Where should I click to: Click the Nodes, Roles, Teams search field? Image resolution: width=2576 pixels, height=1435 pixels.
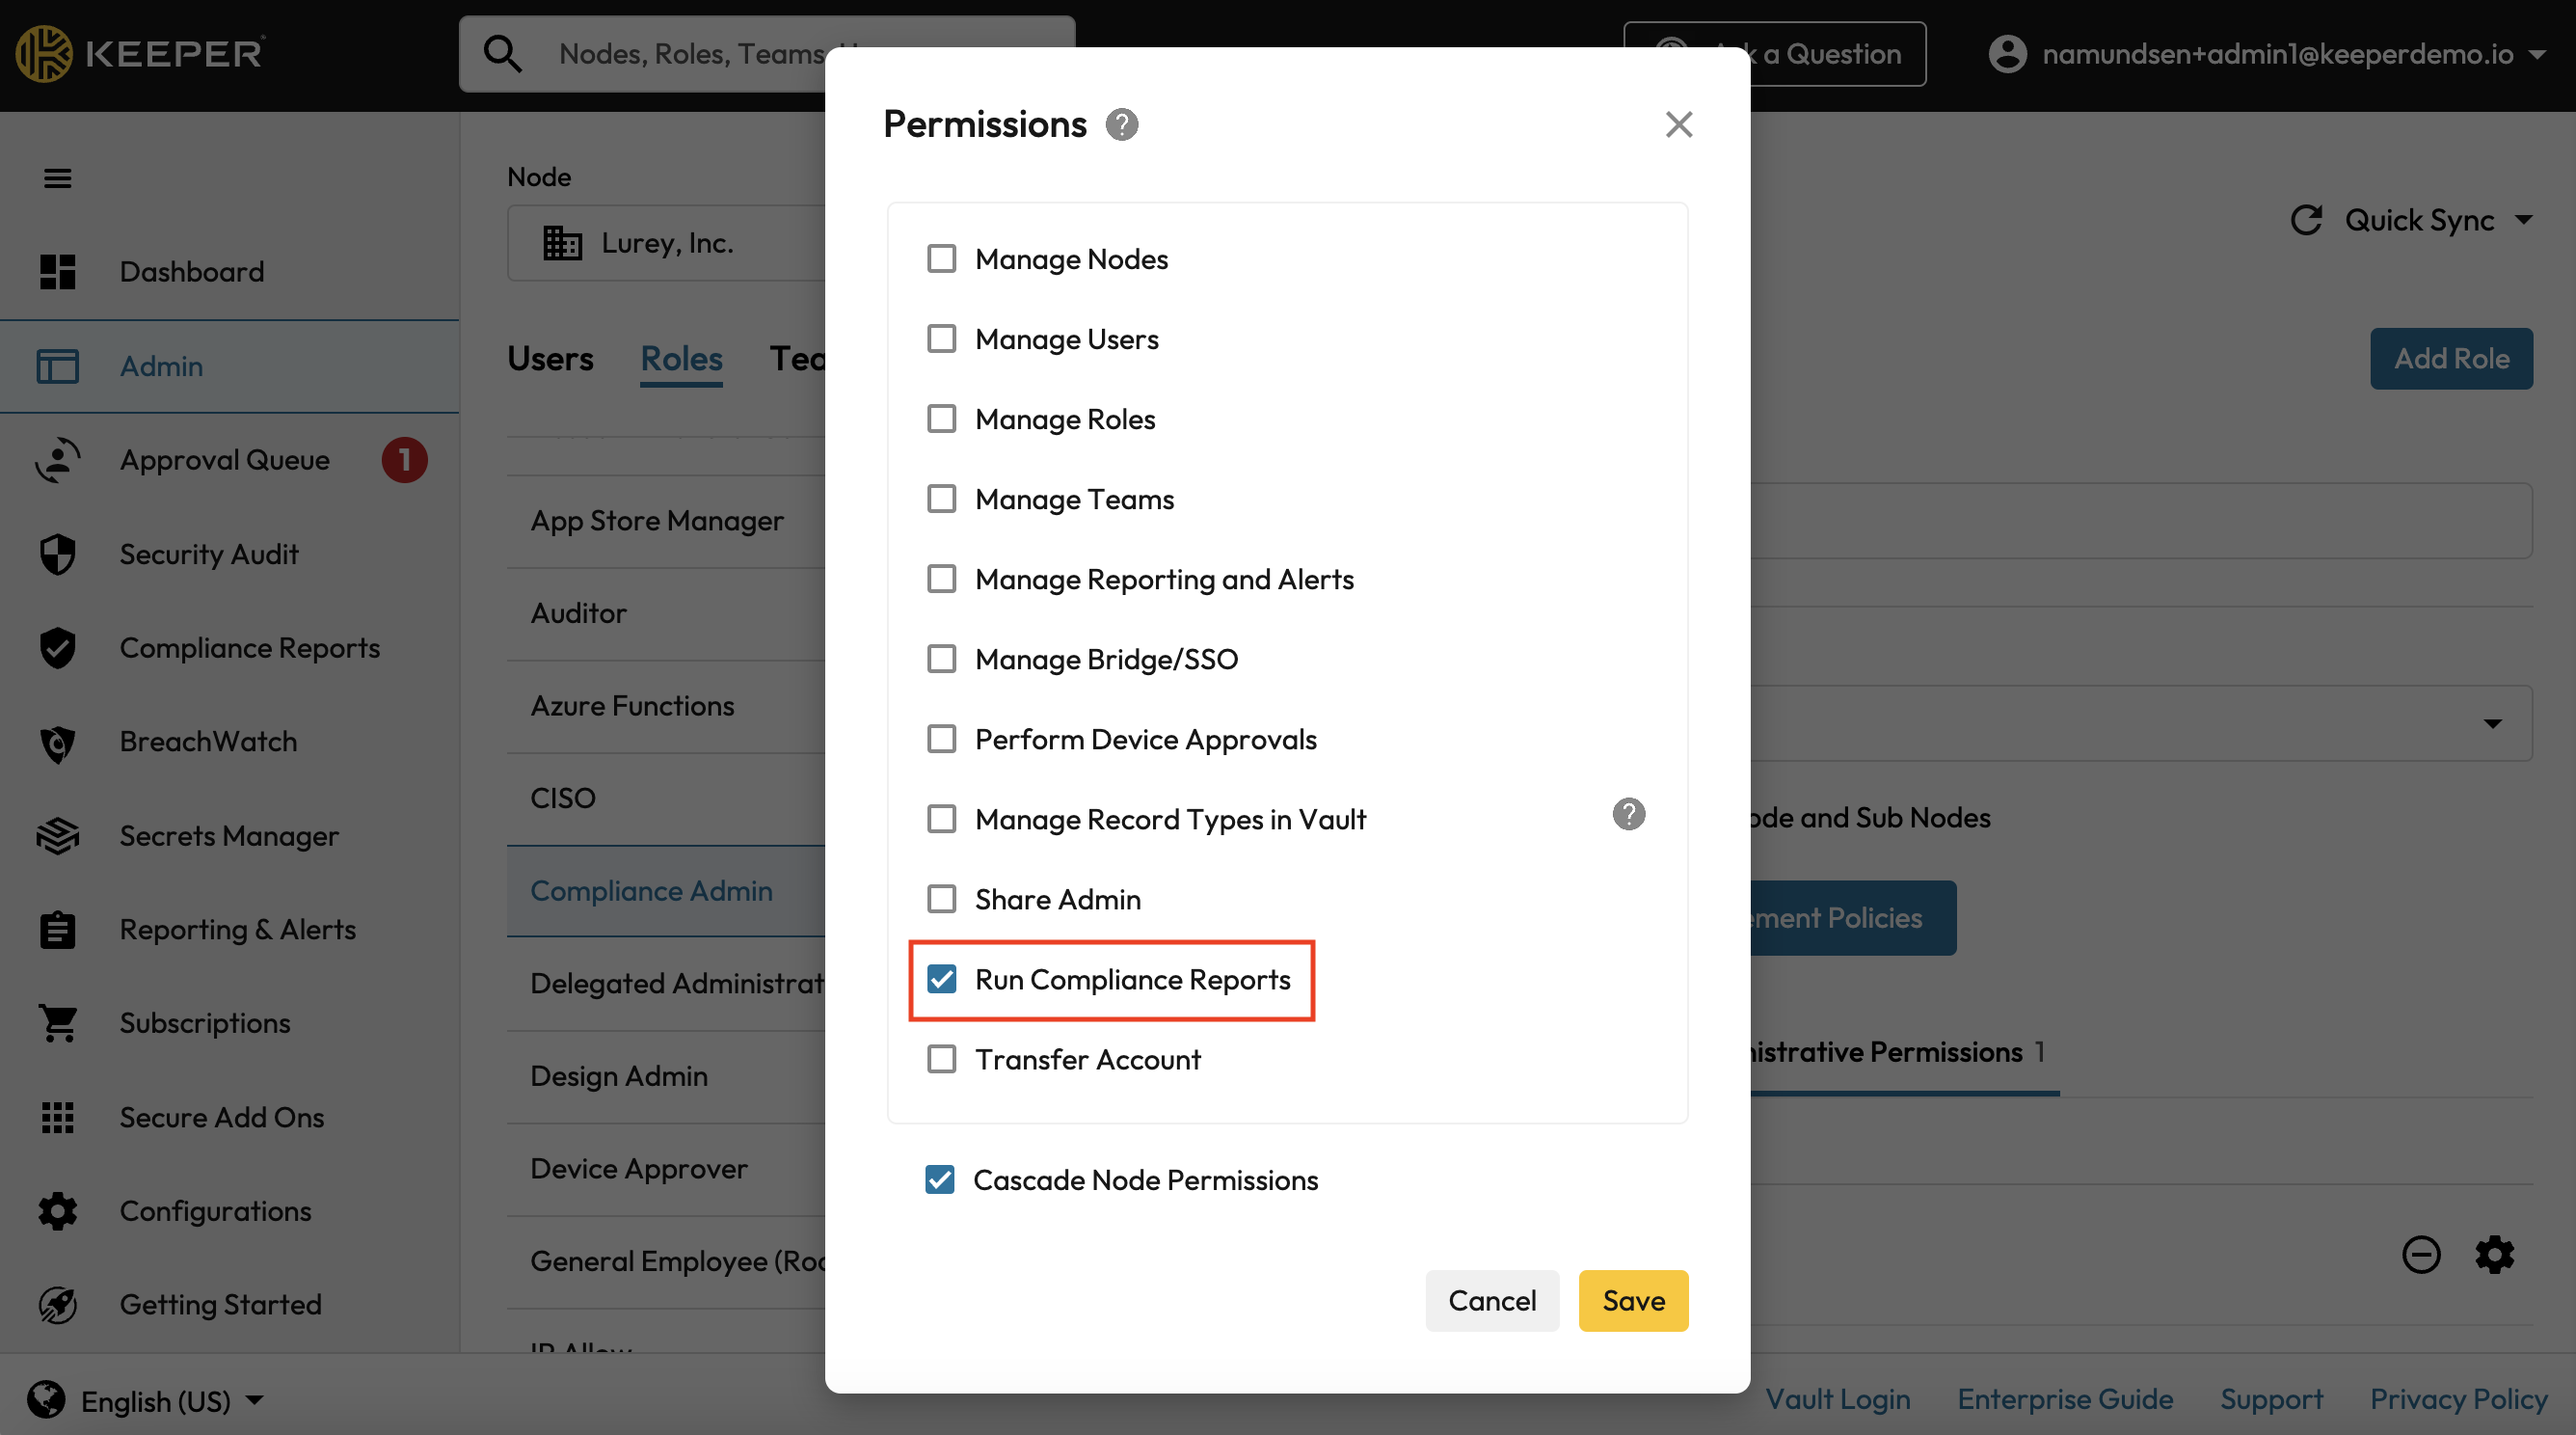pyautogui.click(x=690, y=54)
